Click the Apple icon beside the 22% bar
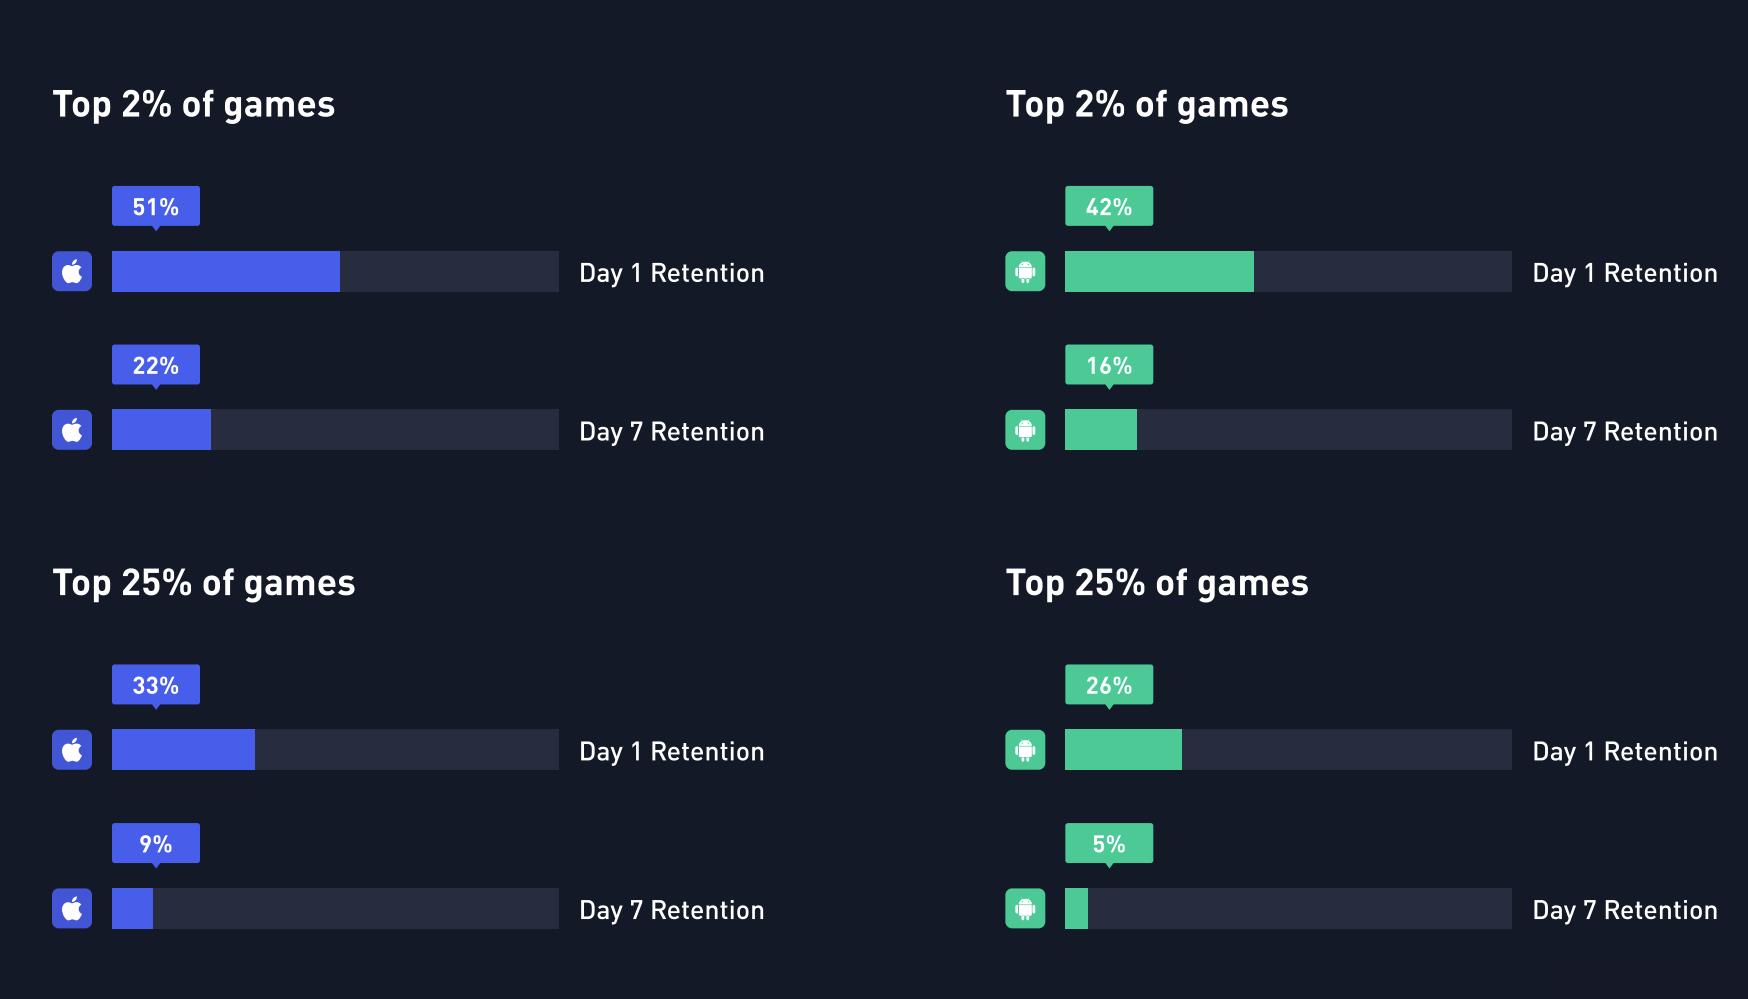Image resolution: width=1748 pixels, height=999 pixels. tap(72, 430)
